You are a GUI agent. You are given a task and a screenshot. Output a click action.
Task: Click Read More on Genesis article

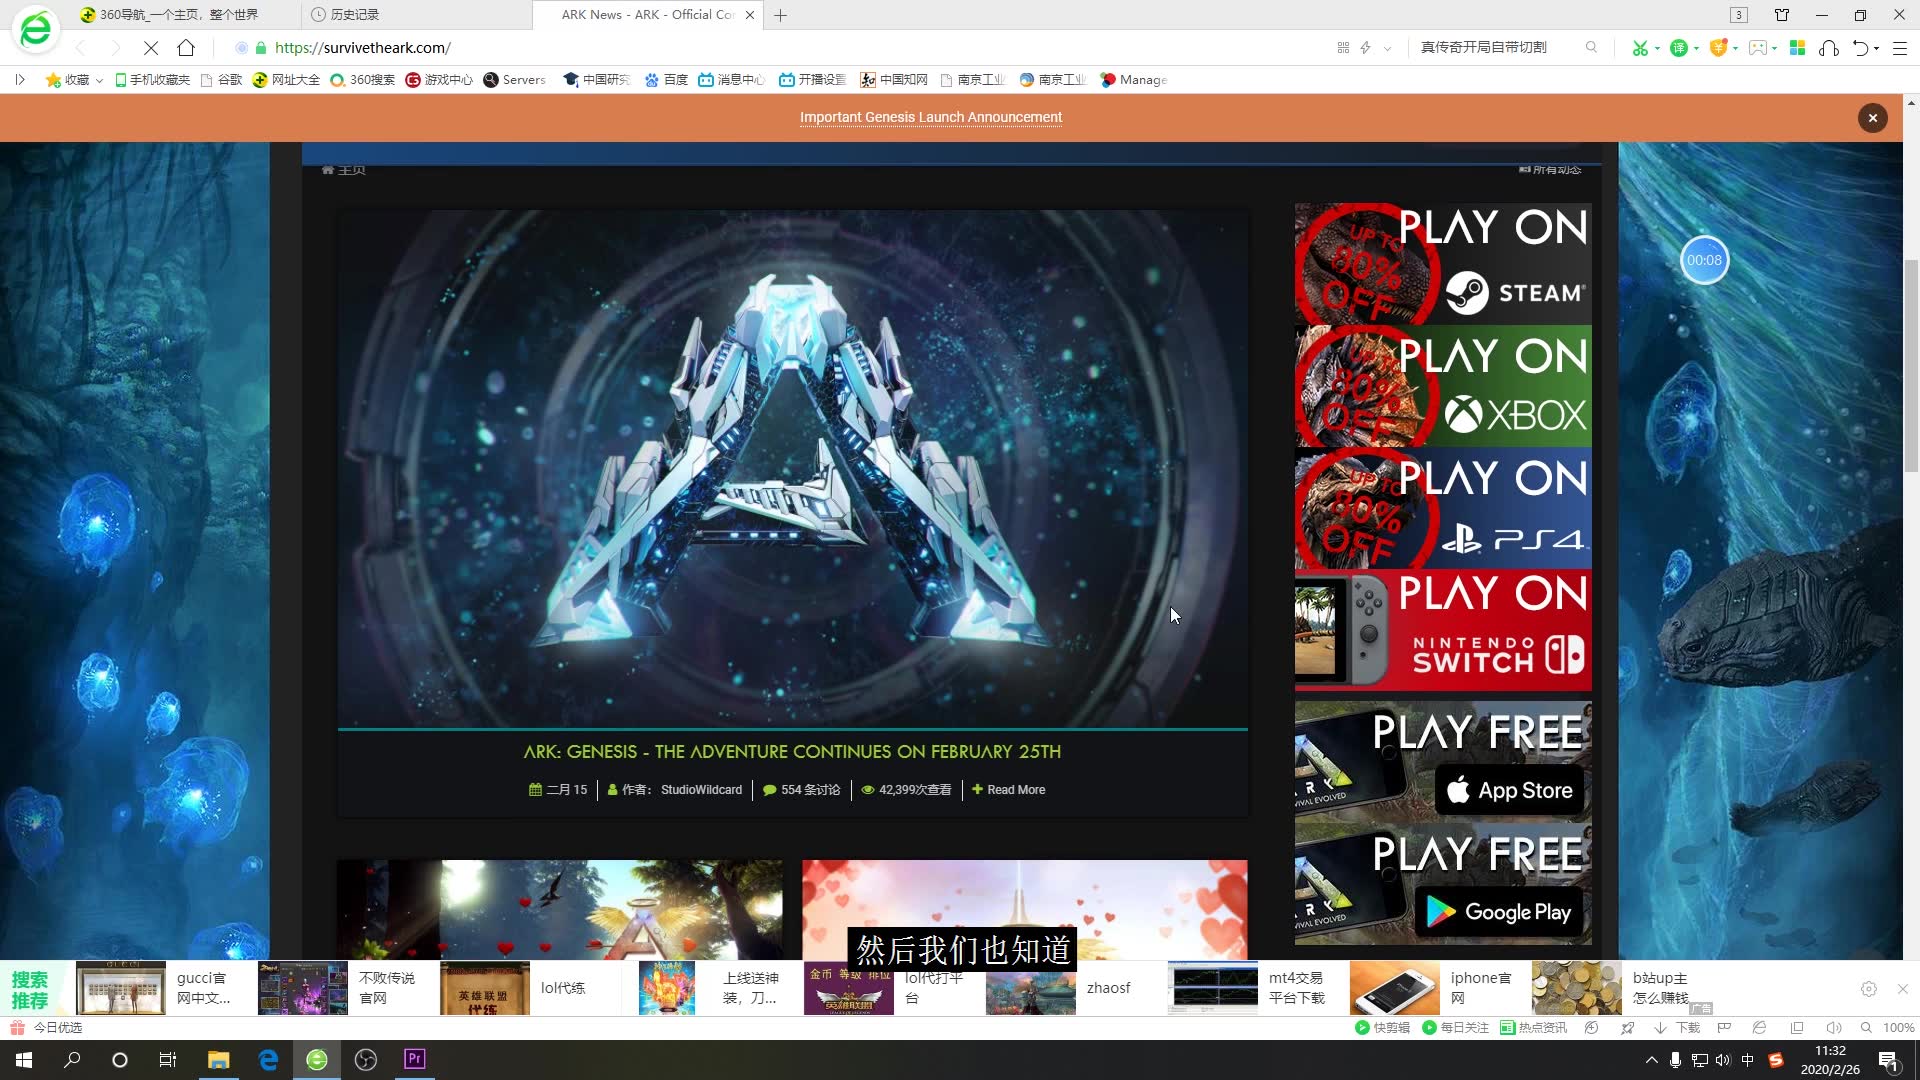(x=1009, y=790)
